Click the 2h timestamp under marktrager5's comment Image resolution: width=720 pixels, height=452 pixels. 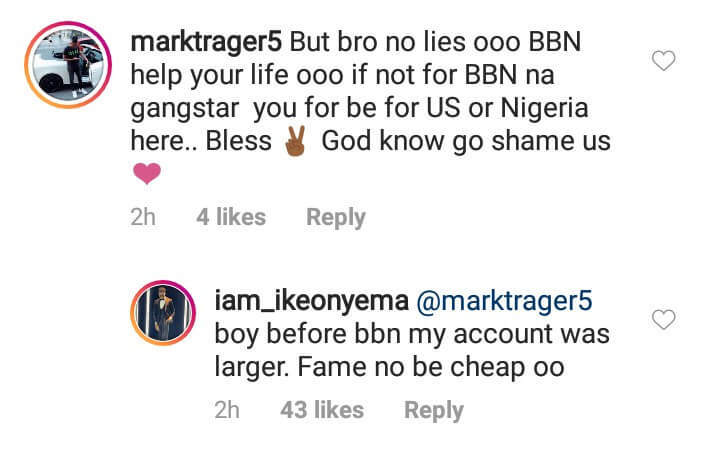pos(143,217)
